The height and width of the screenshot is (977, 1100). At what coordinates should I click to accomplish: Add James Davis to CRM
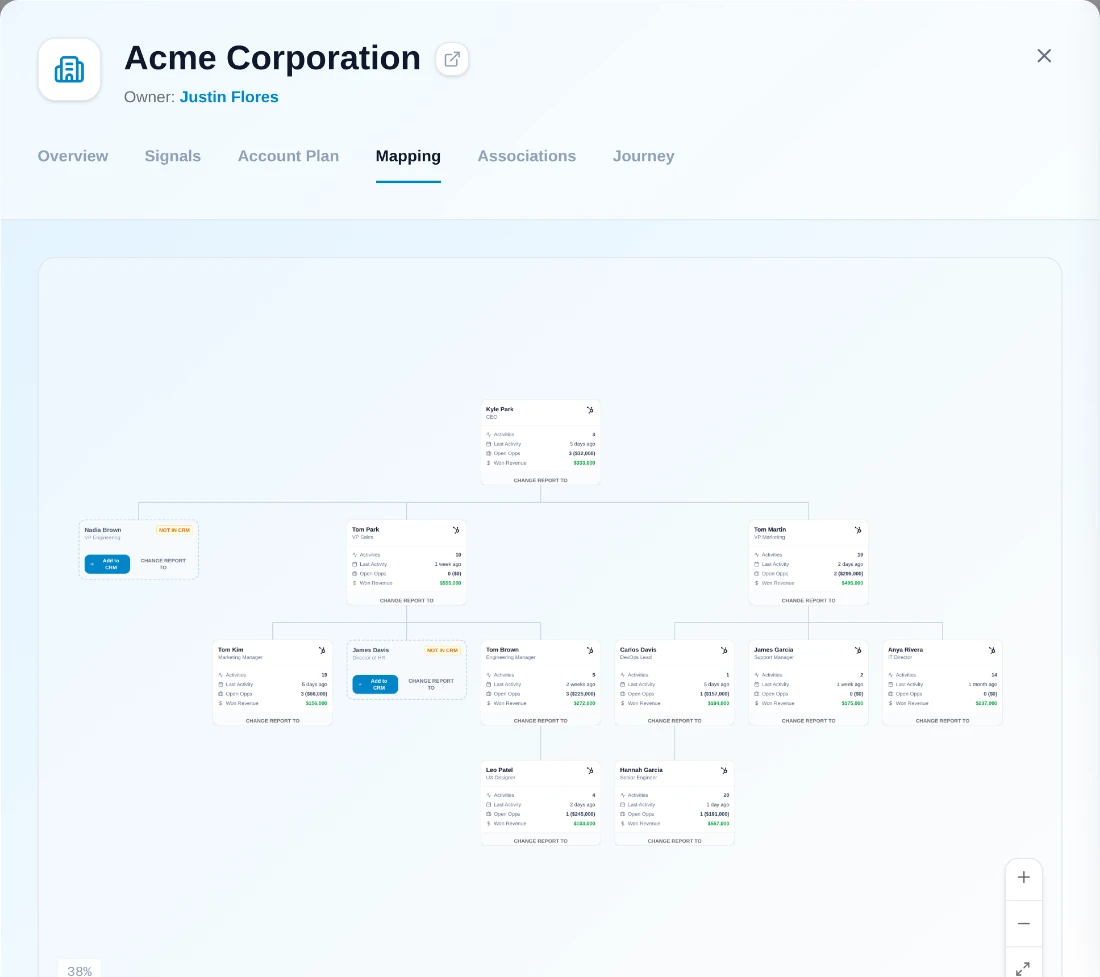[375, 684]
